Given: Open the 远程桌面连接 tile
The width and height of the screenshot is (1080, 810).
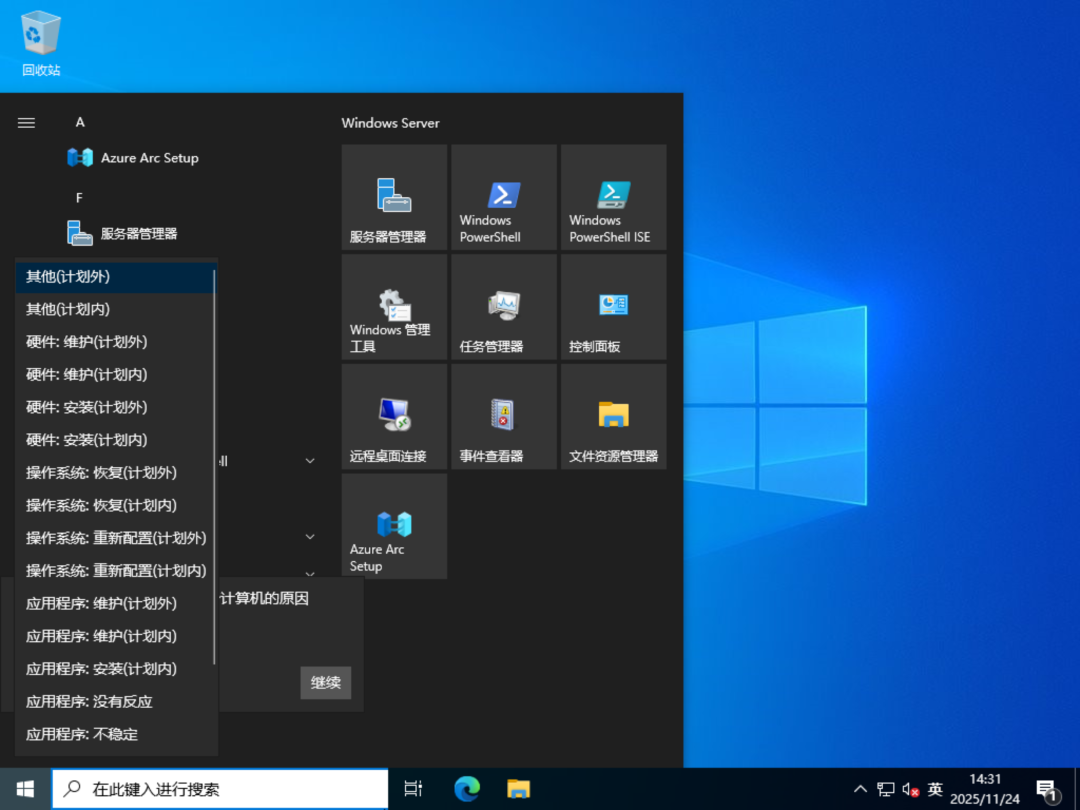Looking at the screenshot, I should 394,416.
